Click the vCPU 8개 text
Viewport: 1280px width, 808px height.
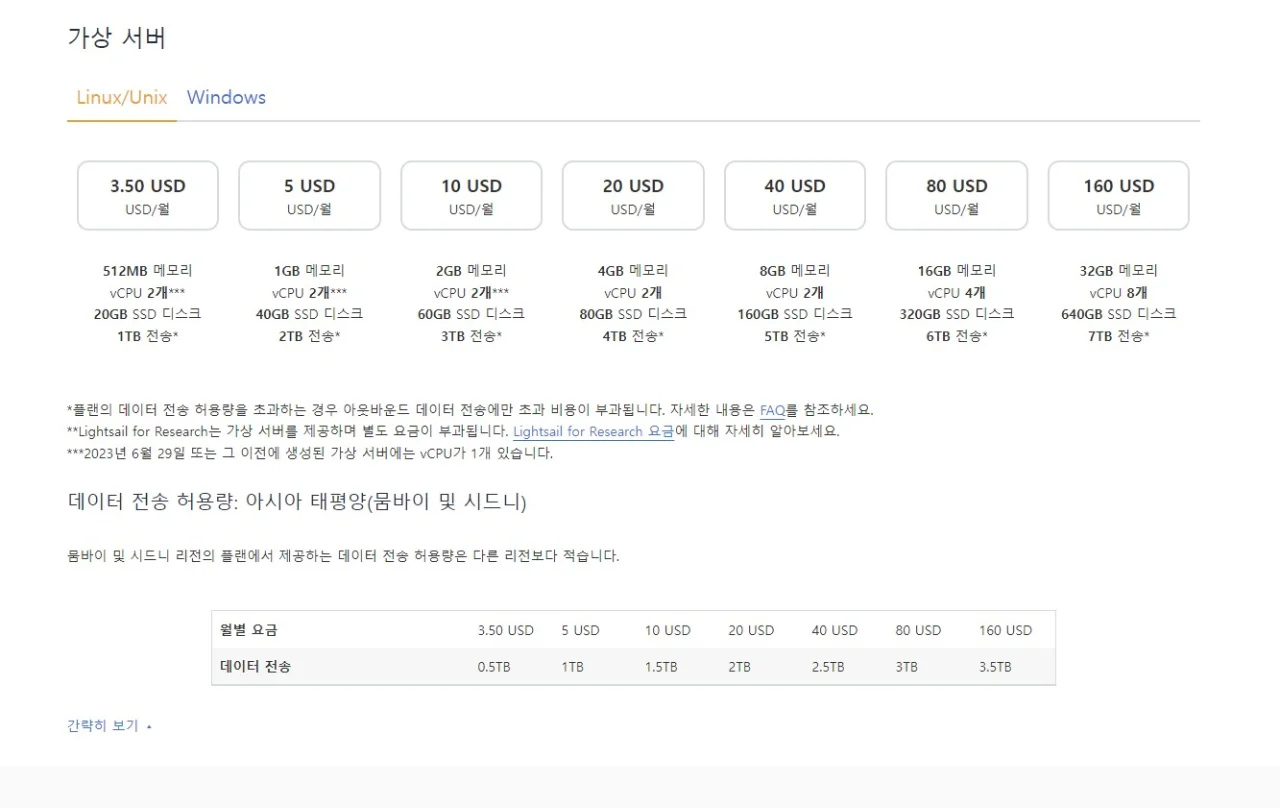click(1119, 293)
